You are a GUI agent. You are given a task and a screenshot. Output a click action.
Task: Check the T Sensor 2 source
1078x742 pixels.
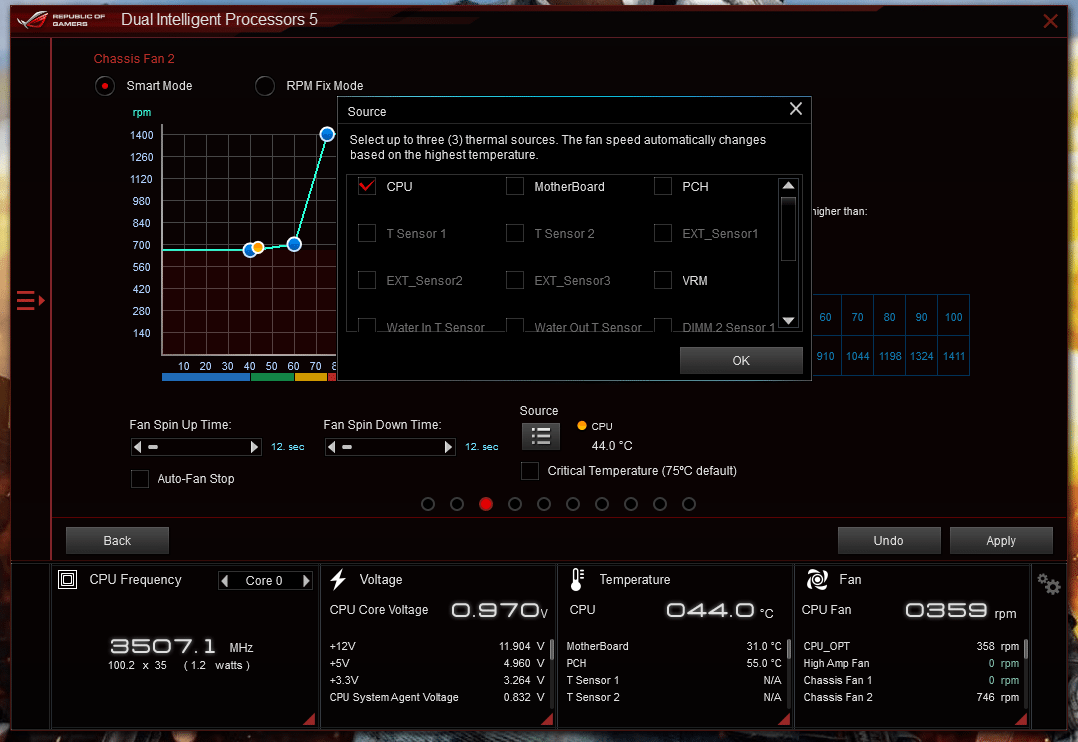515,233
